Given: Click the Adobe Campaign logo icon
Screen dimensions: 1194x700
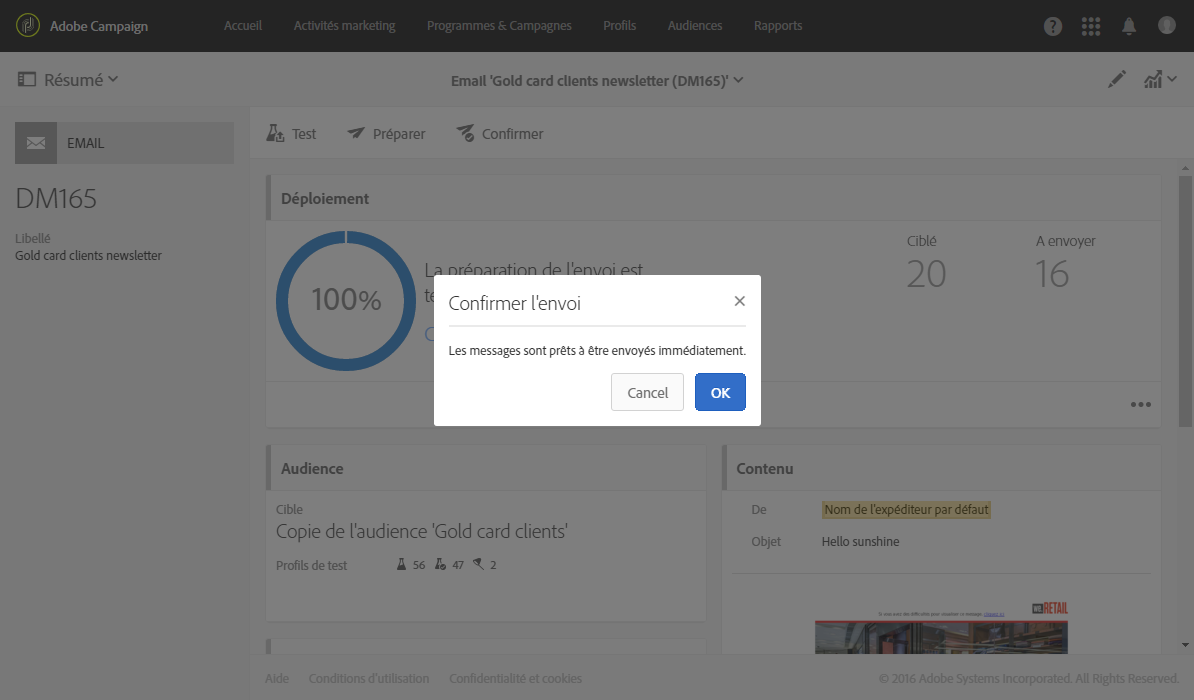Looking at the screenshot, I should pos(28,26).
